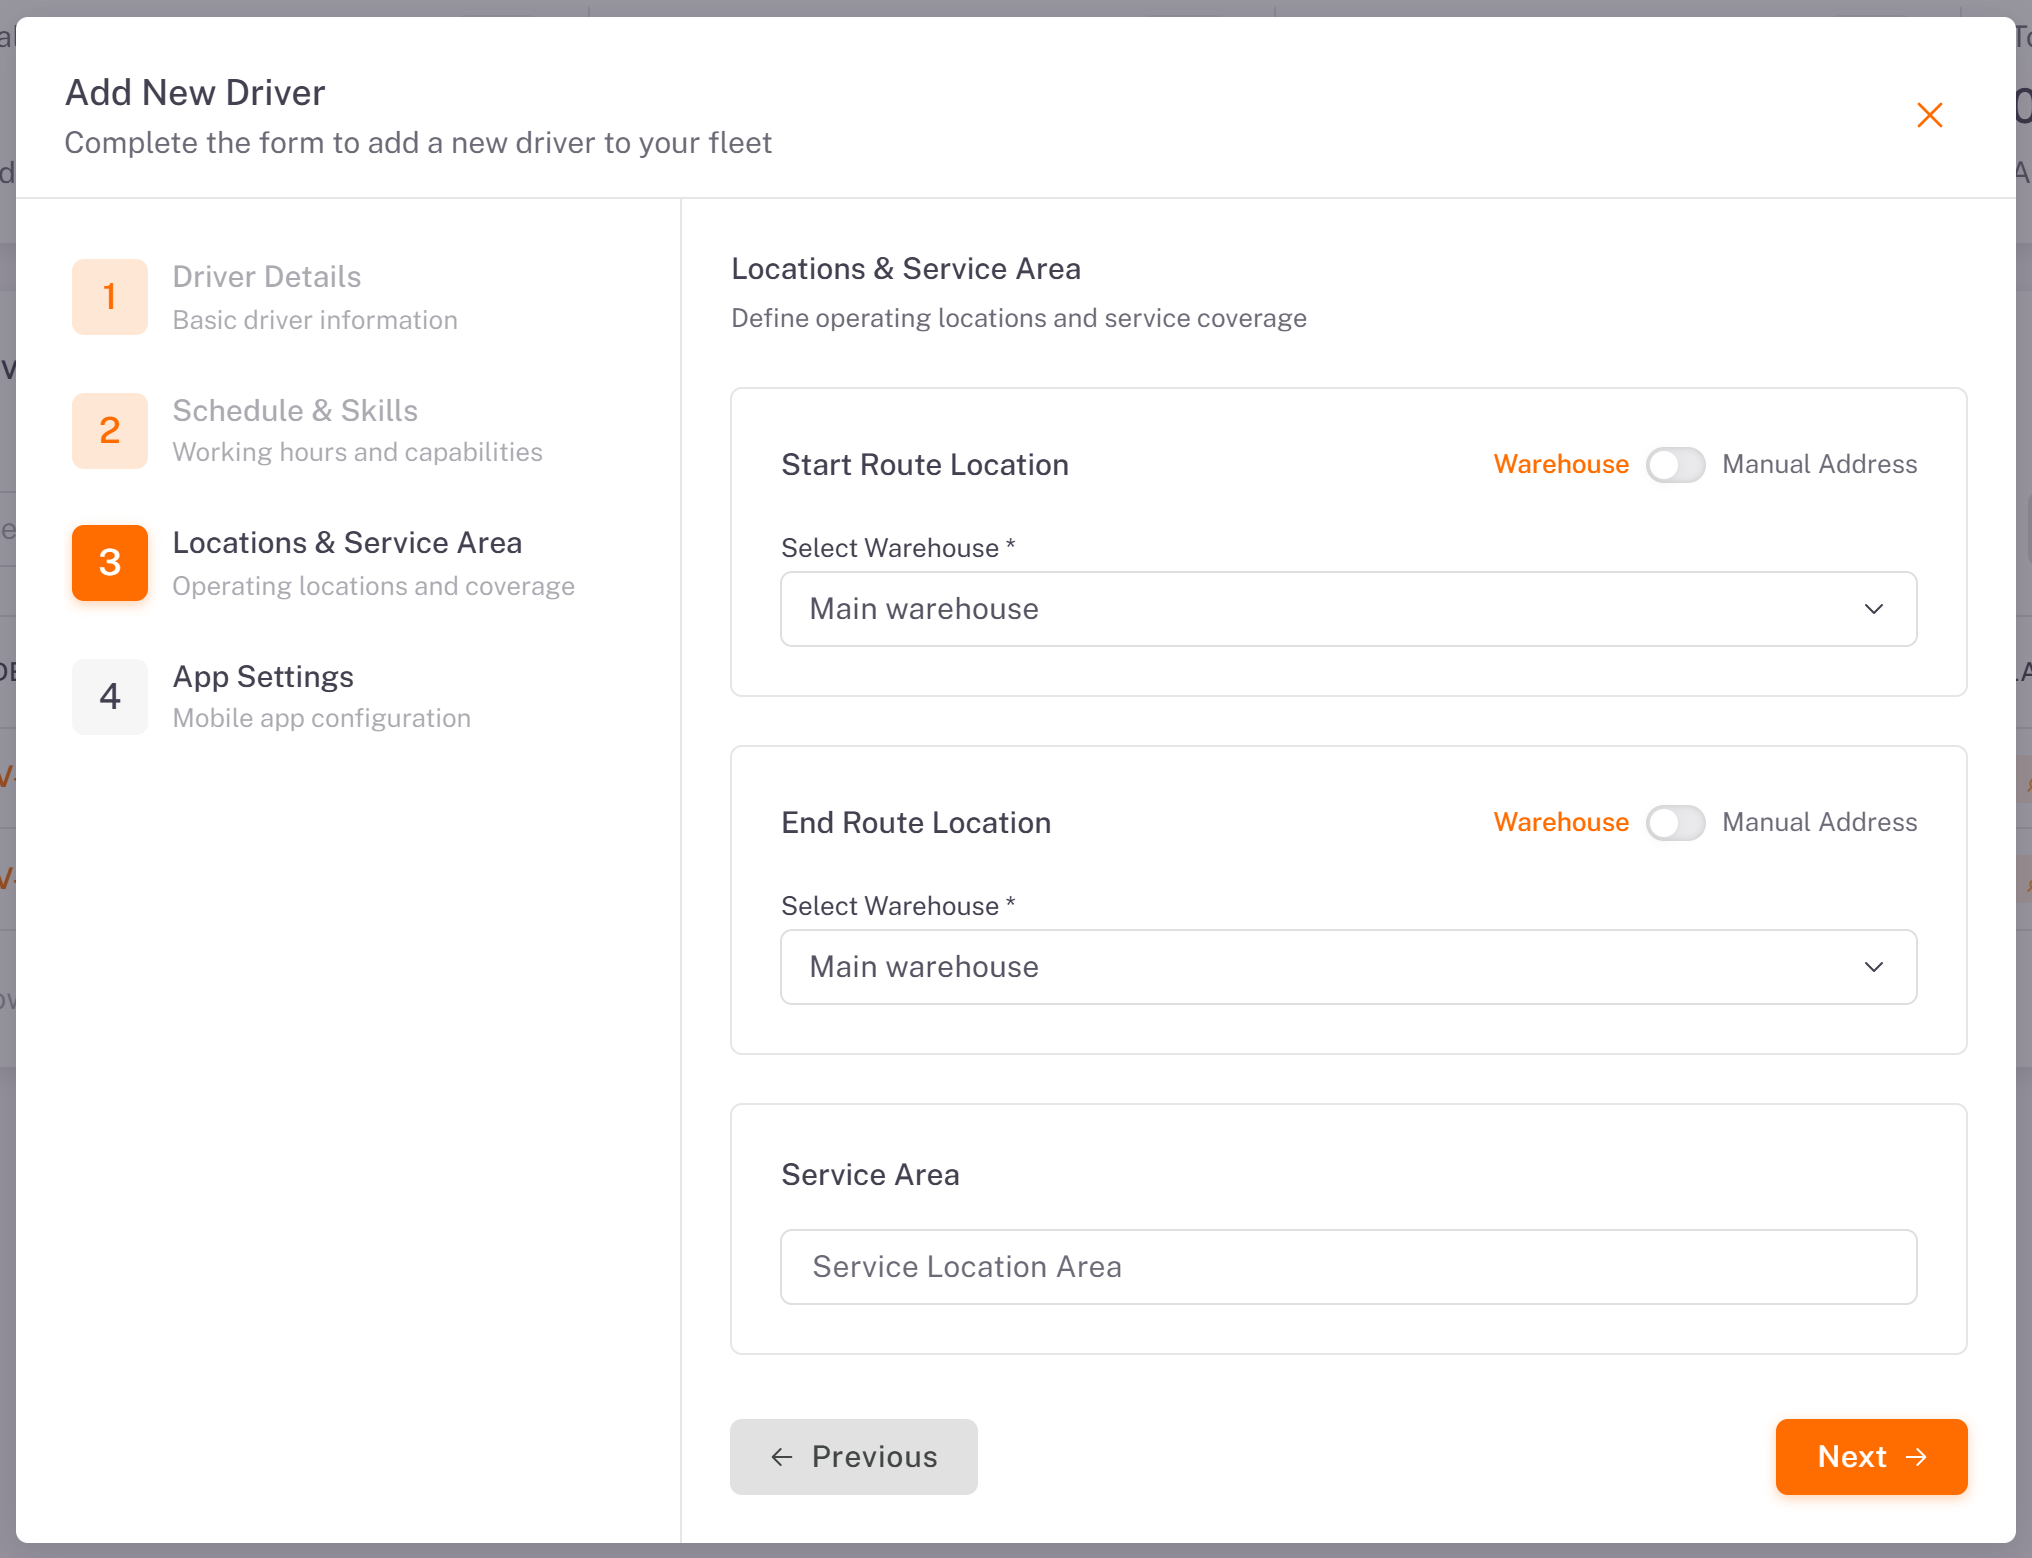Click 'Operating locations and coverage' subtitle
This screenshot has width=2032, height=1558.
[x=373, y=586]
